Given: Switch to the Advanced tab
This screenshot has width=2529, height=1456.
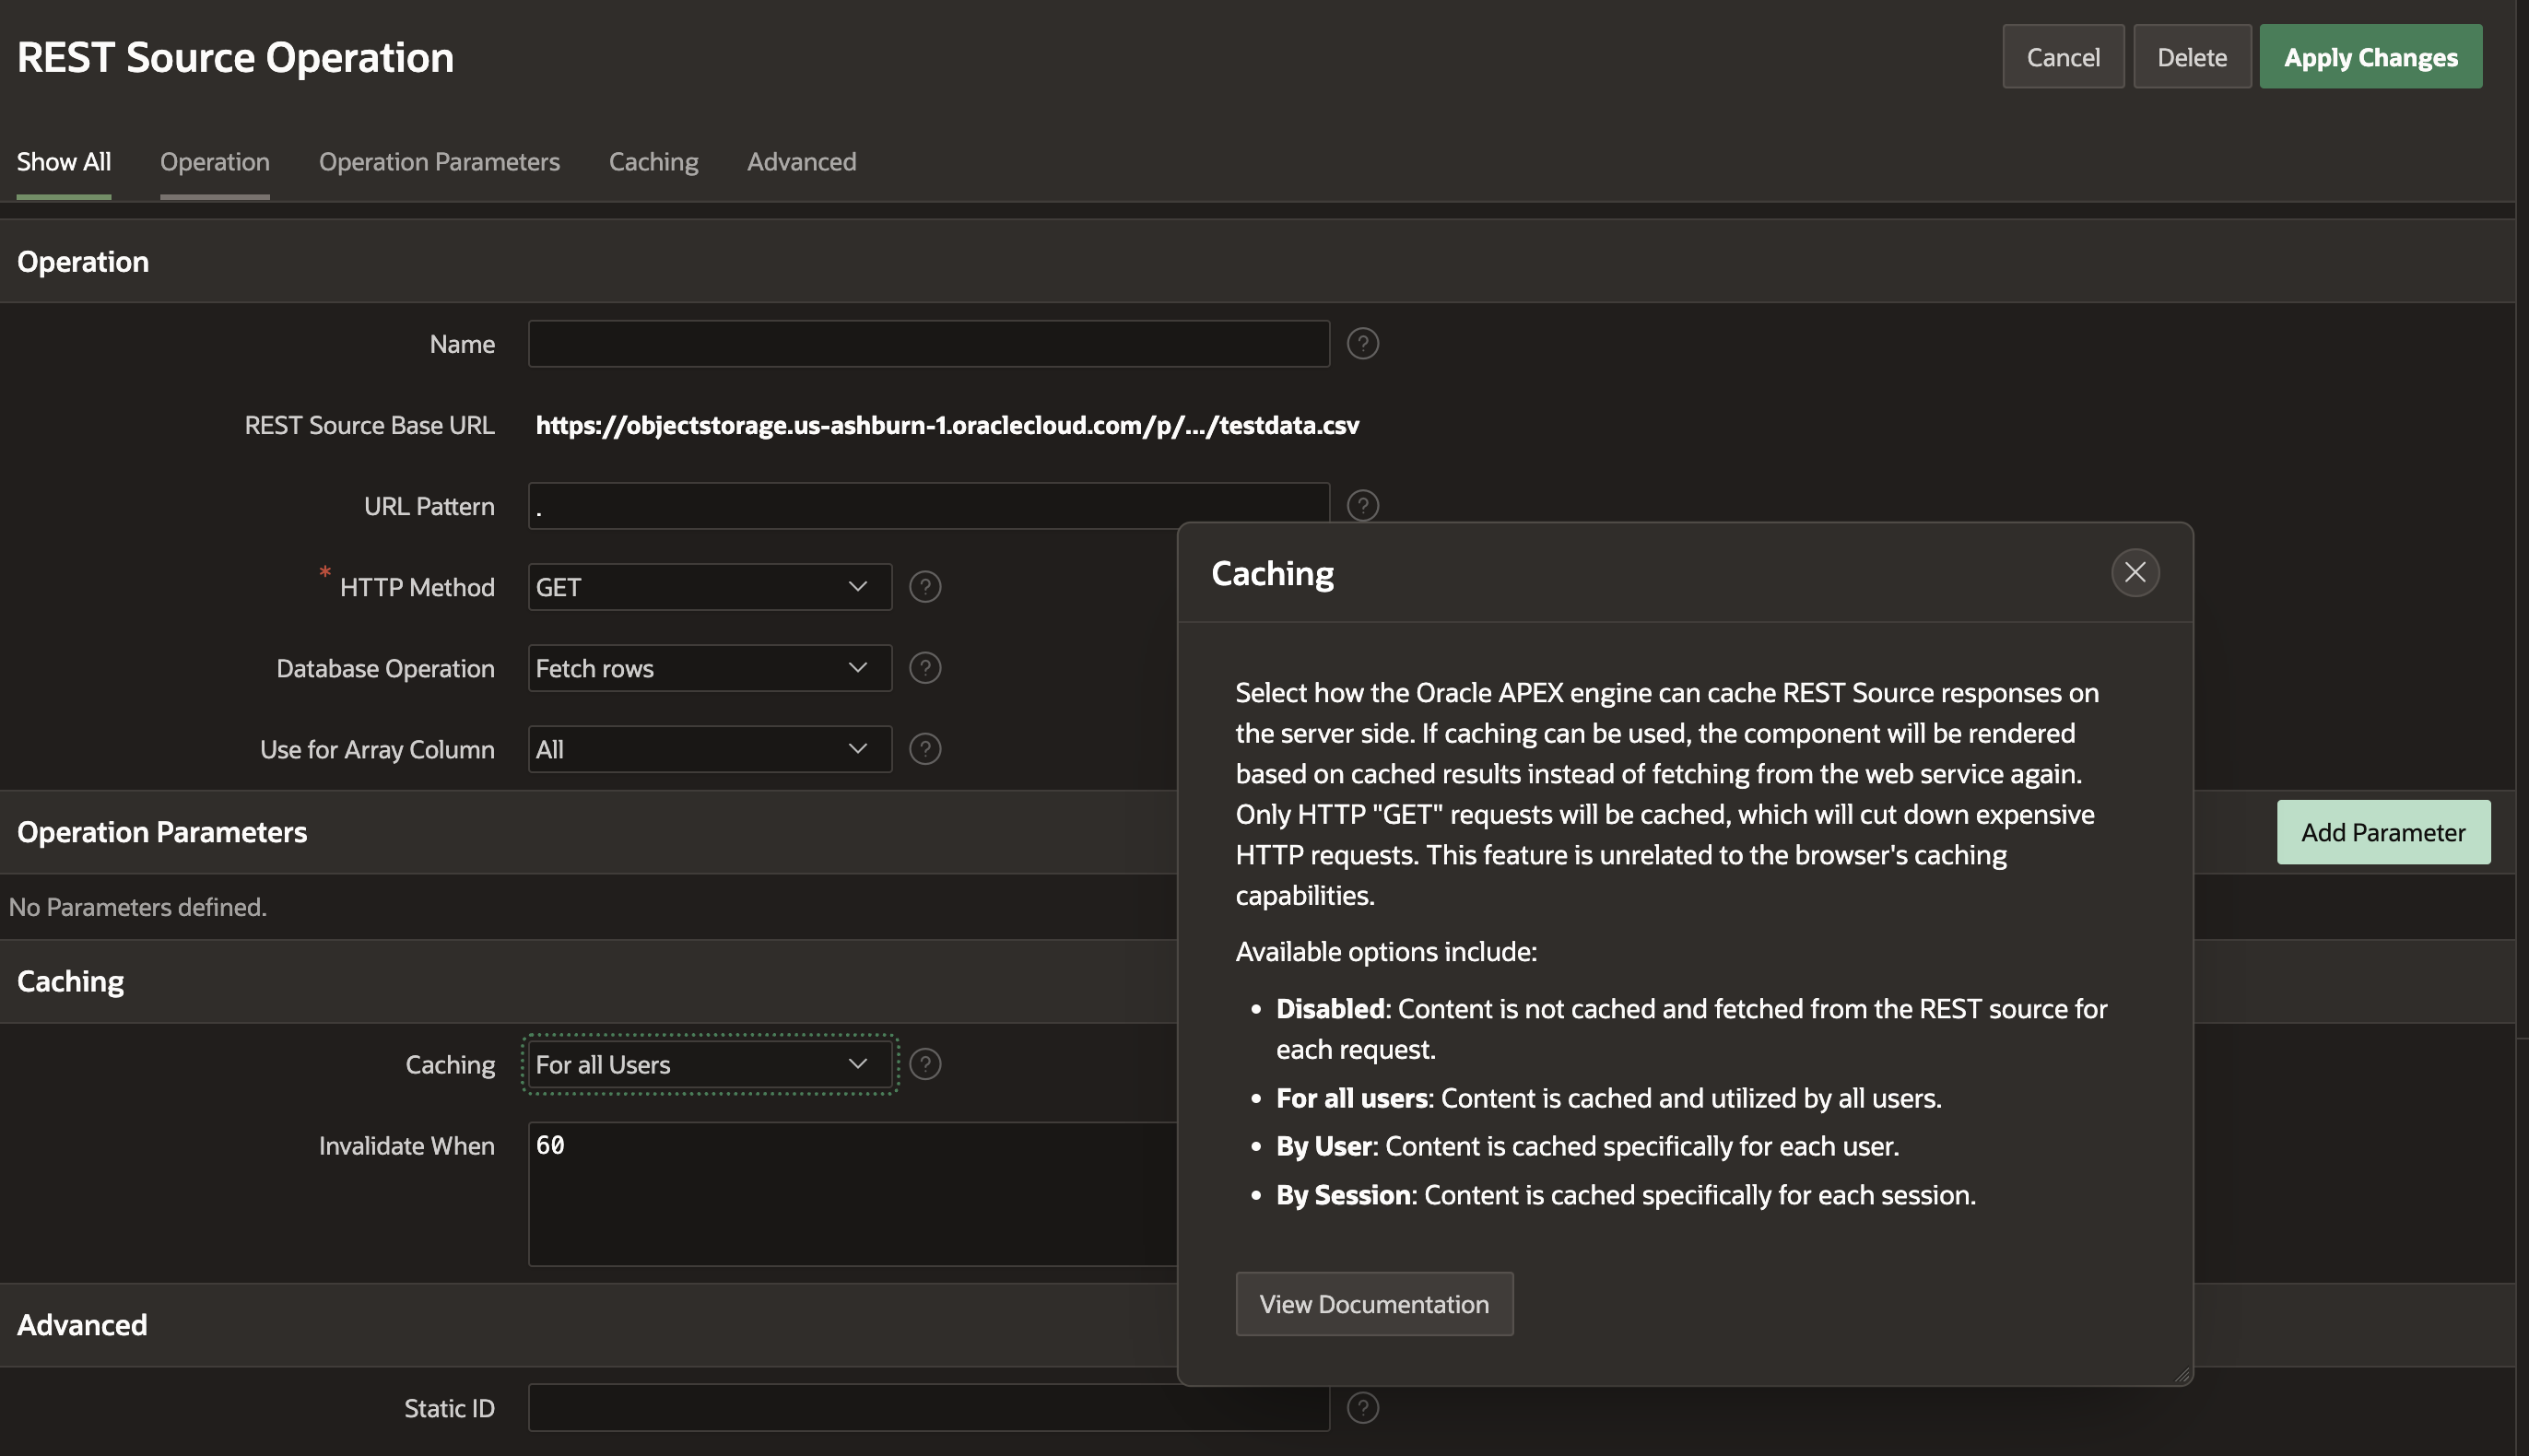Looking at the screenshot, I should pos(801,162).
